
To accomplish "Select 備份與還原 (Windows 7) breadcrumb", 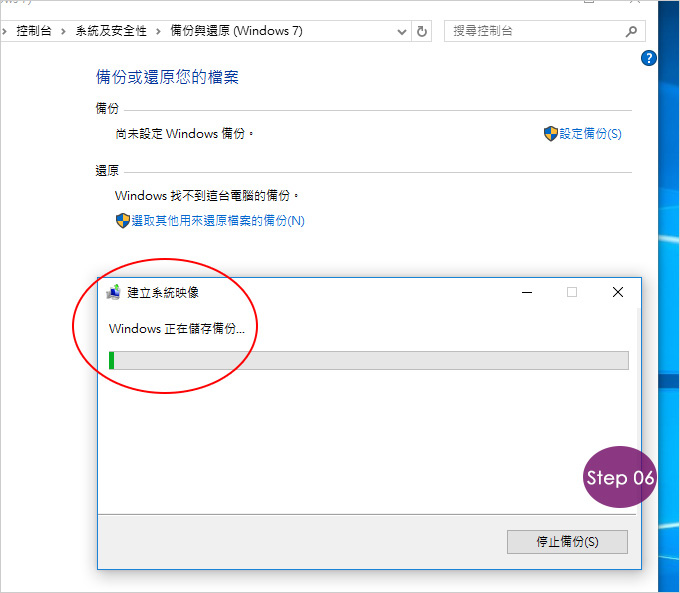I will pyautogui.click(x=236, y=31).
